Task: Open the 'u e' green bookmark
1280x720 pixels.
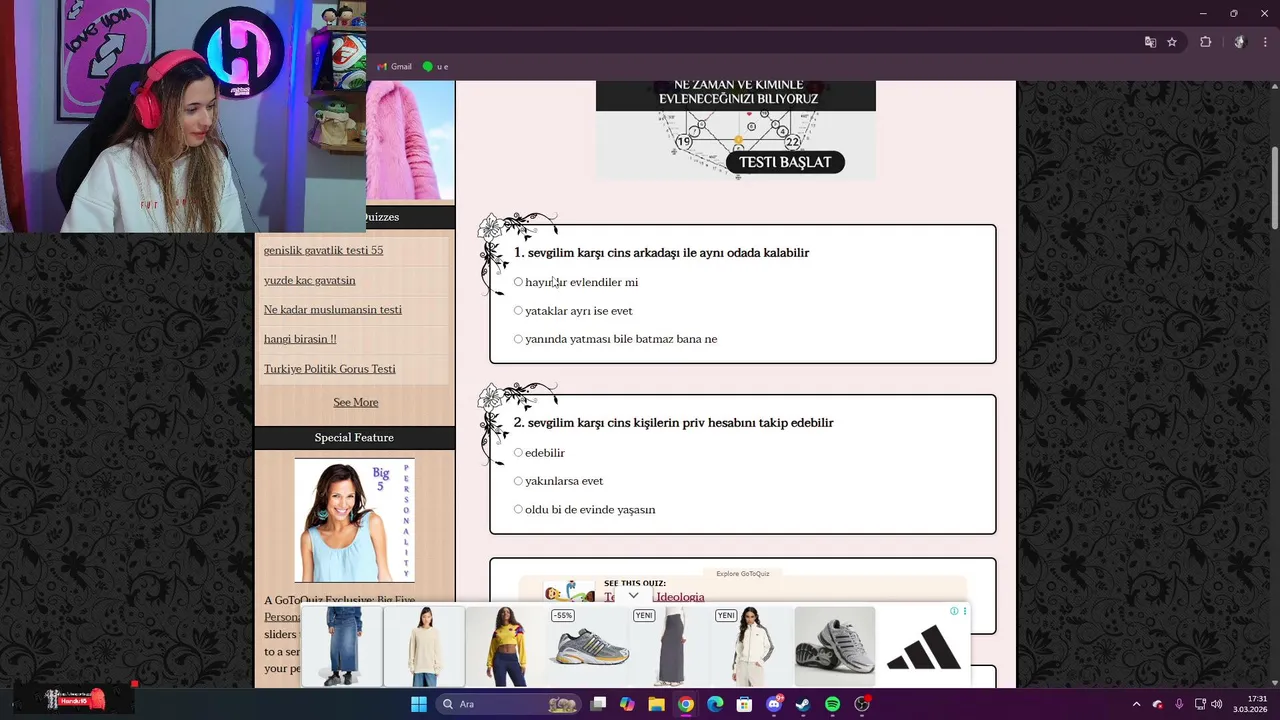Action: pos(435,67)
